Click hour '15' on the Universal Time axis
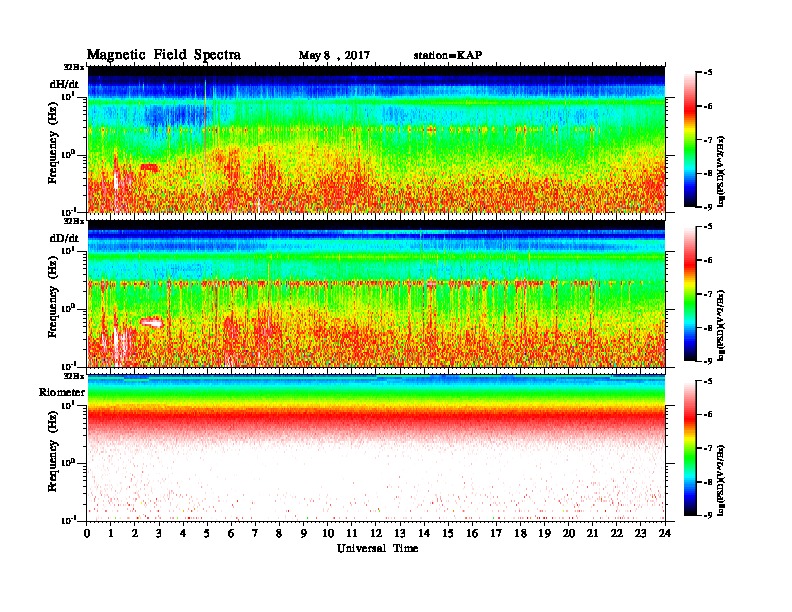 click(x=448, y=533)
